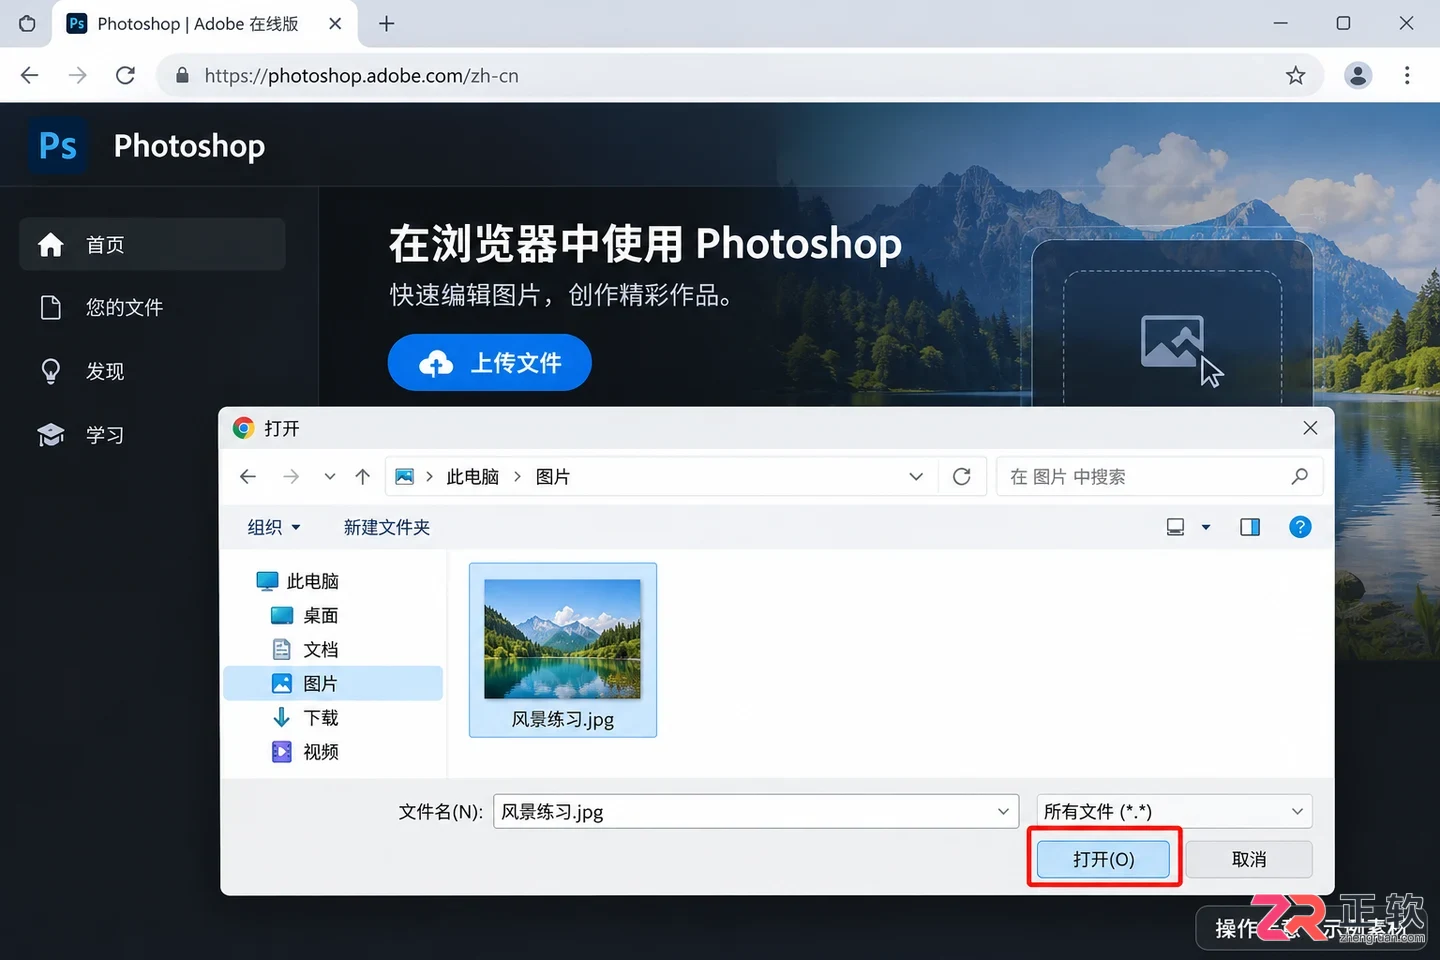Open the browser profile avatar
1440x960 pixels.
1357,75
